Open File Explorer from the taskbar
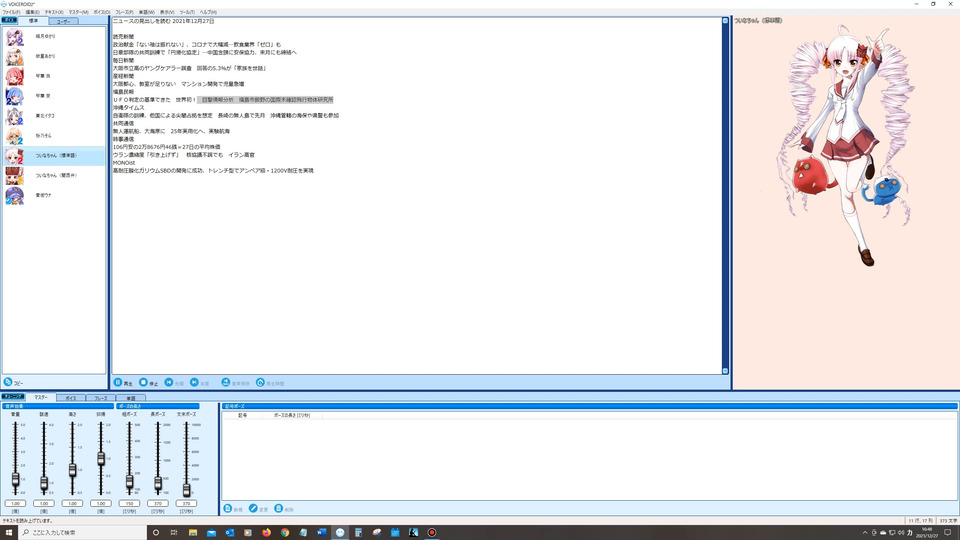This screenshot has height=540, width=960. click(x=193, y=532)
